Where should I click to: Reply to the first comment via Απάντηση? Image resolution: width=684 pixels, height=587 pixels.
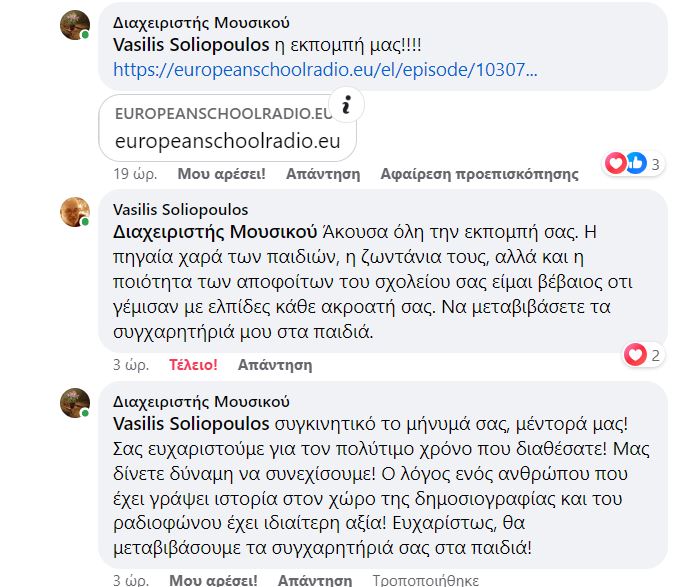click(322, 174)
